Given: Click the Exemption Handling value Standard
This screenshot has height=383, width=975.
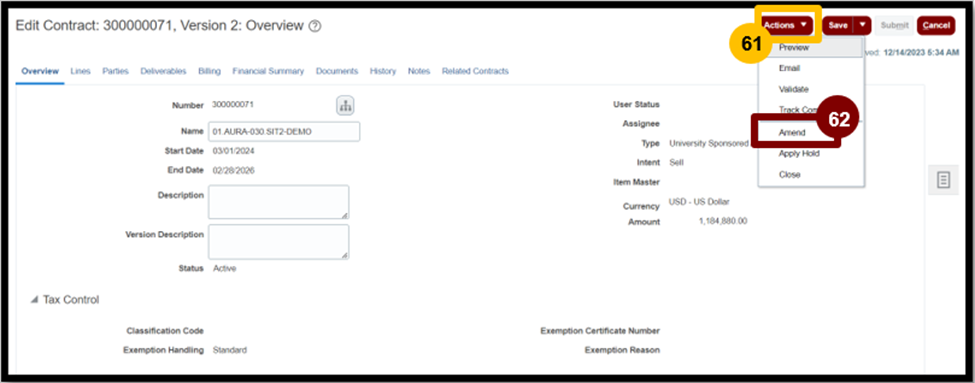Looking at the screenshot, I should [x=229, y=350].
